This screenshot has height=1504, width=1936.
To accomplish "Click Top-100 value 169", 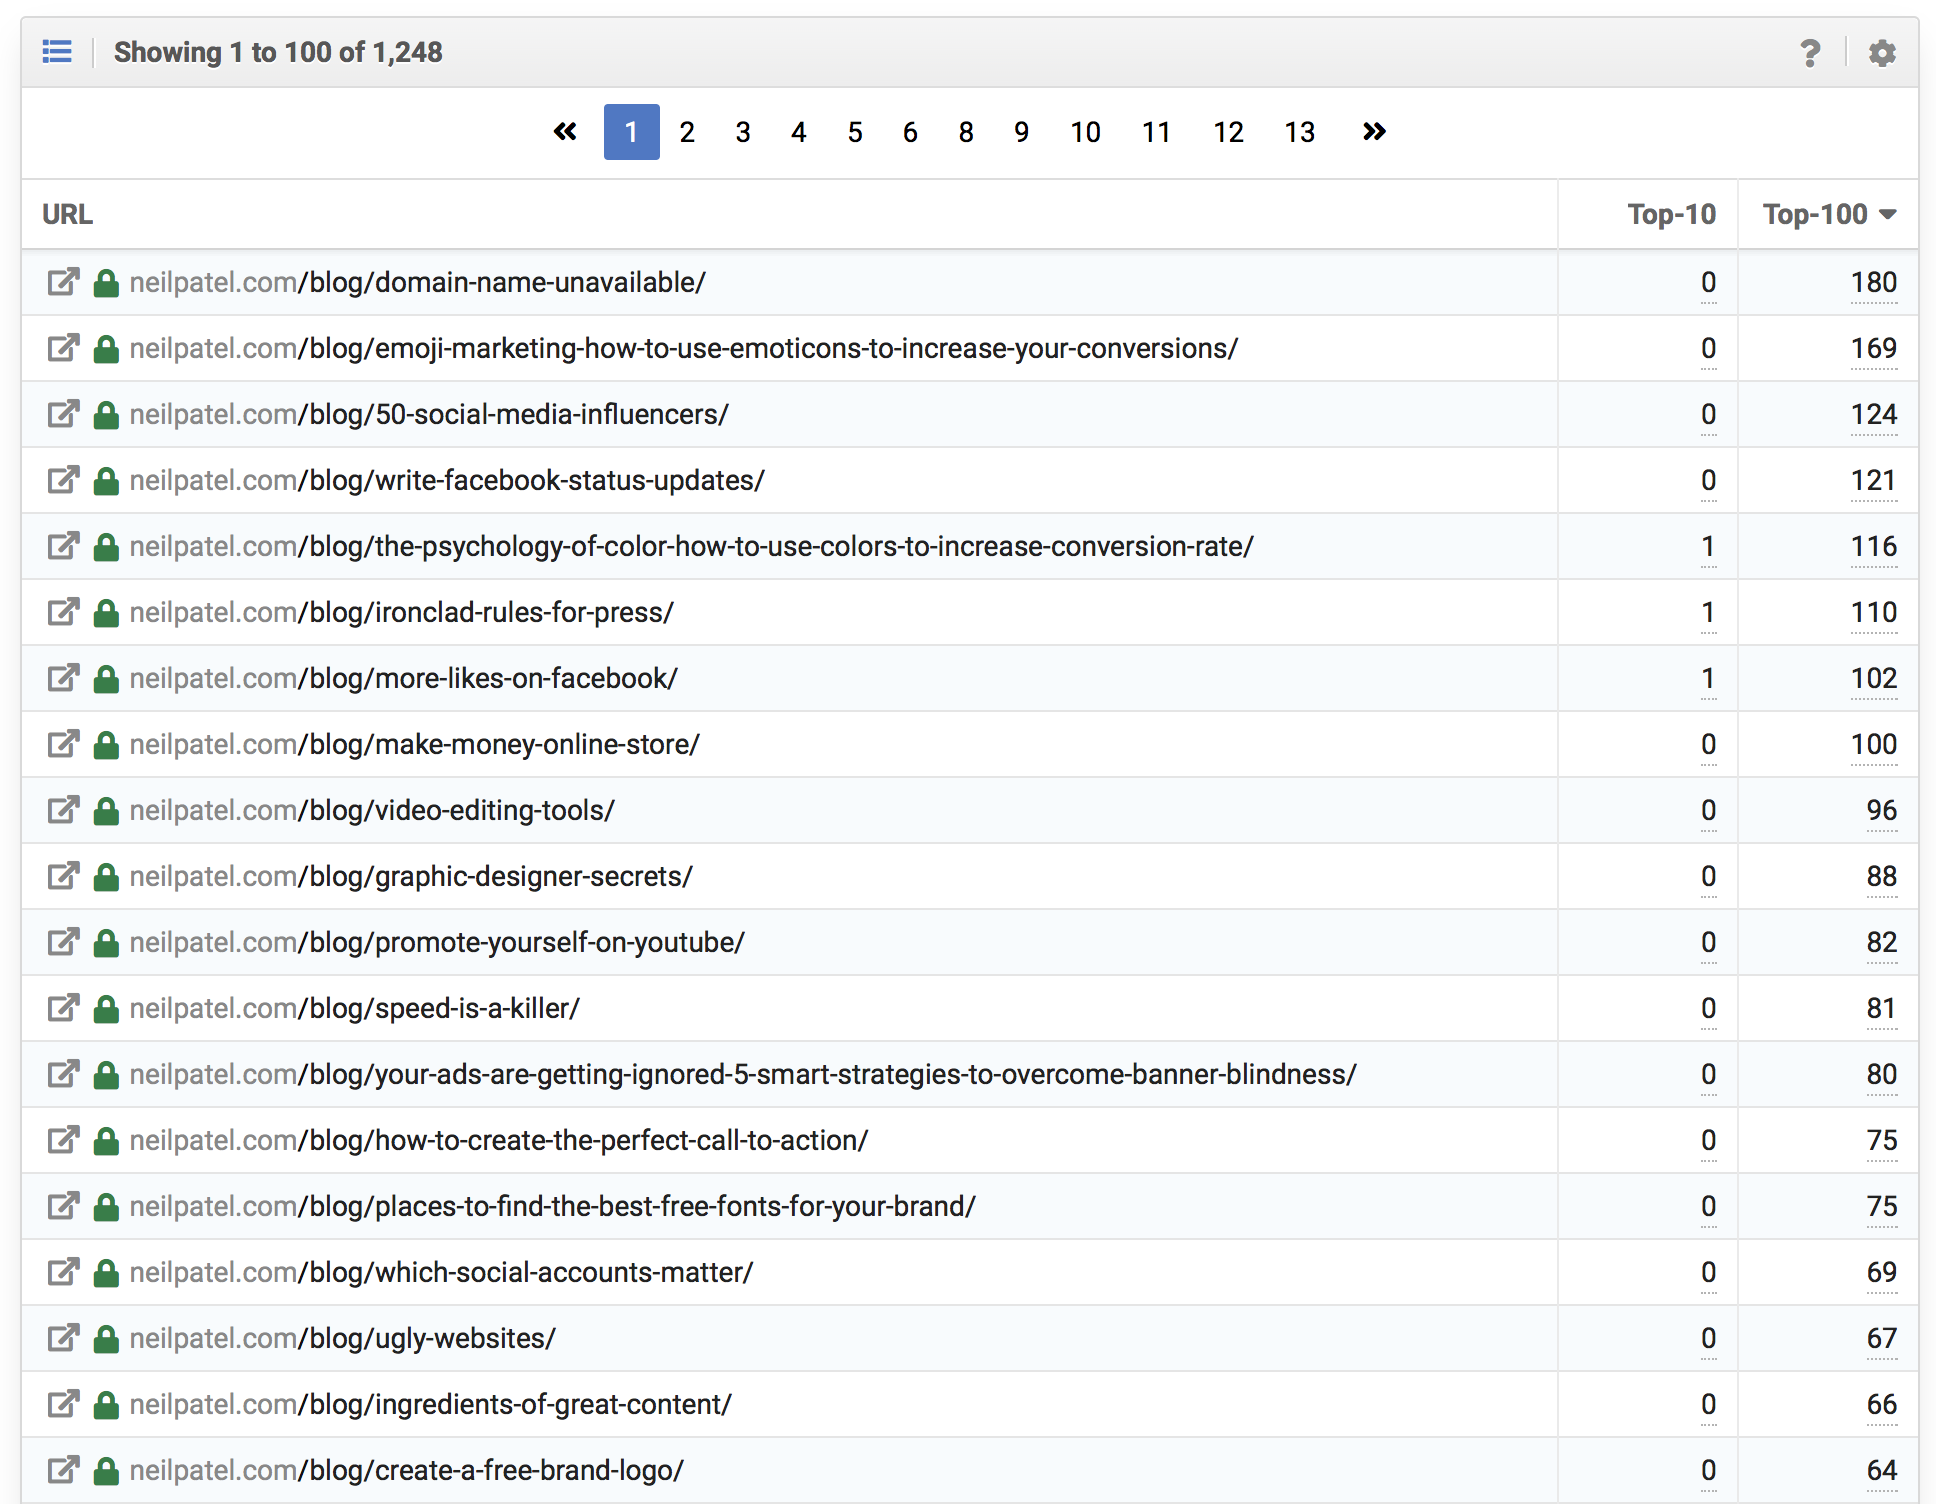I will coord(1873,349).
